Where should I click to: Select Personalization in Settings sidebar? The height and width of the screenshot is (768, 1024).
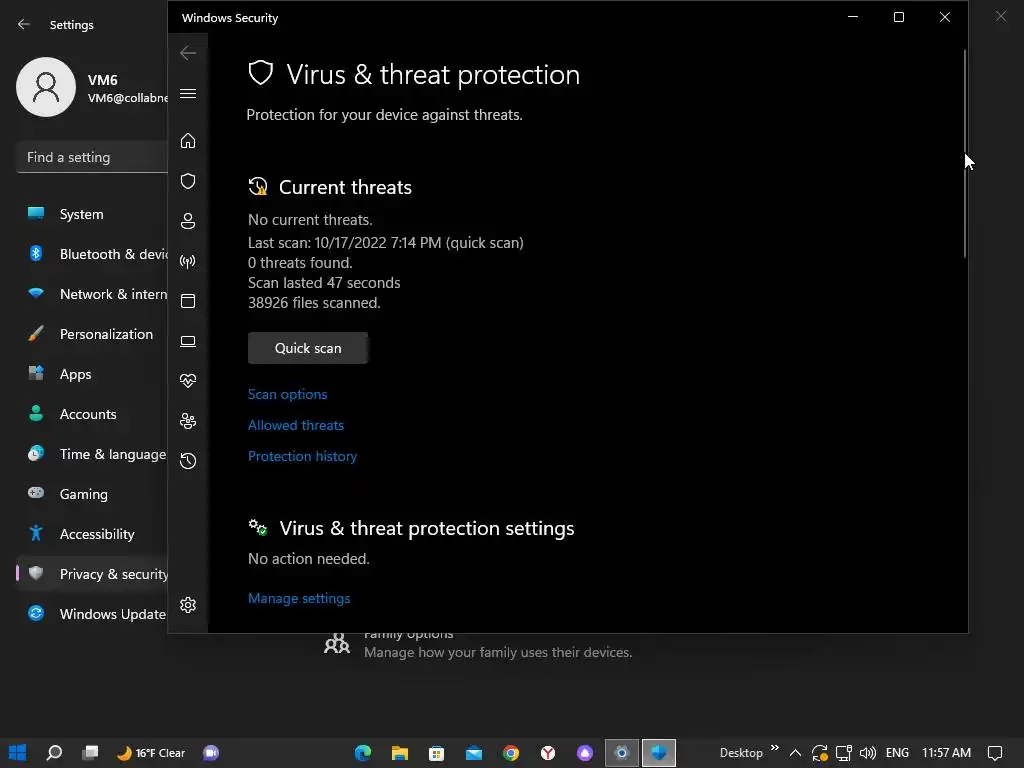click(91, 334)
